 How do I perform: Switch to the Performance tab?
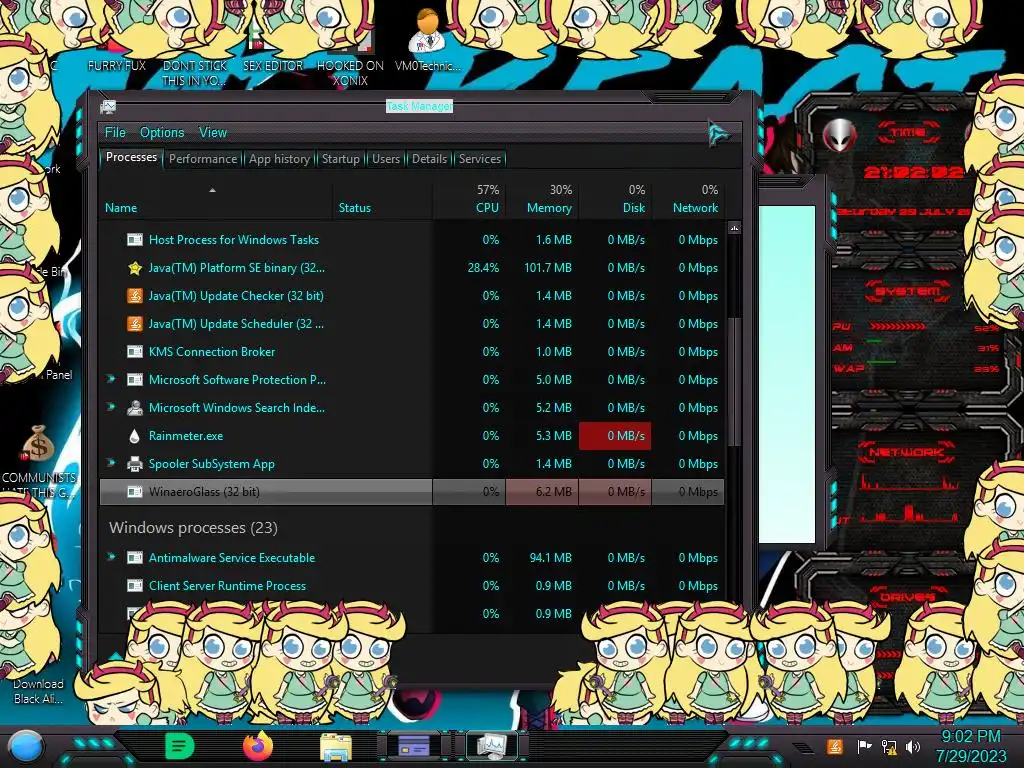coord(203,159)
